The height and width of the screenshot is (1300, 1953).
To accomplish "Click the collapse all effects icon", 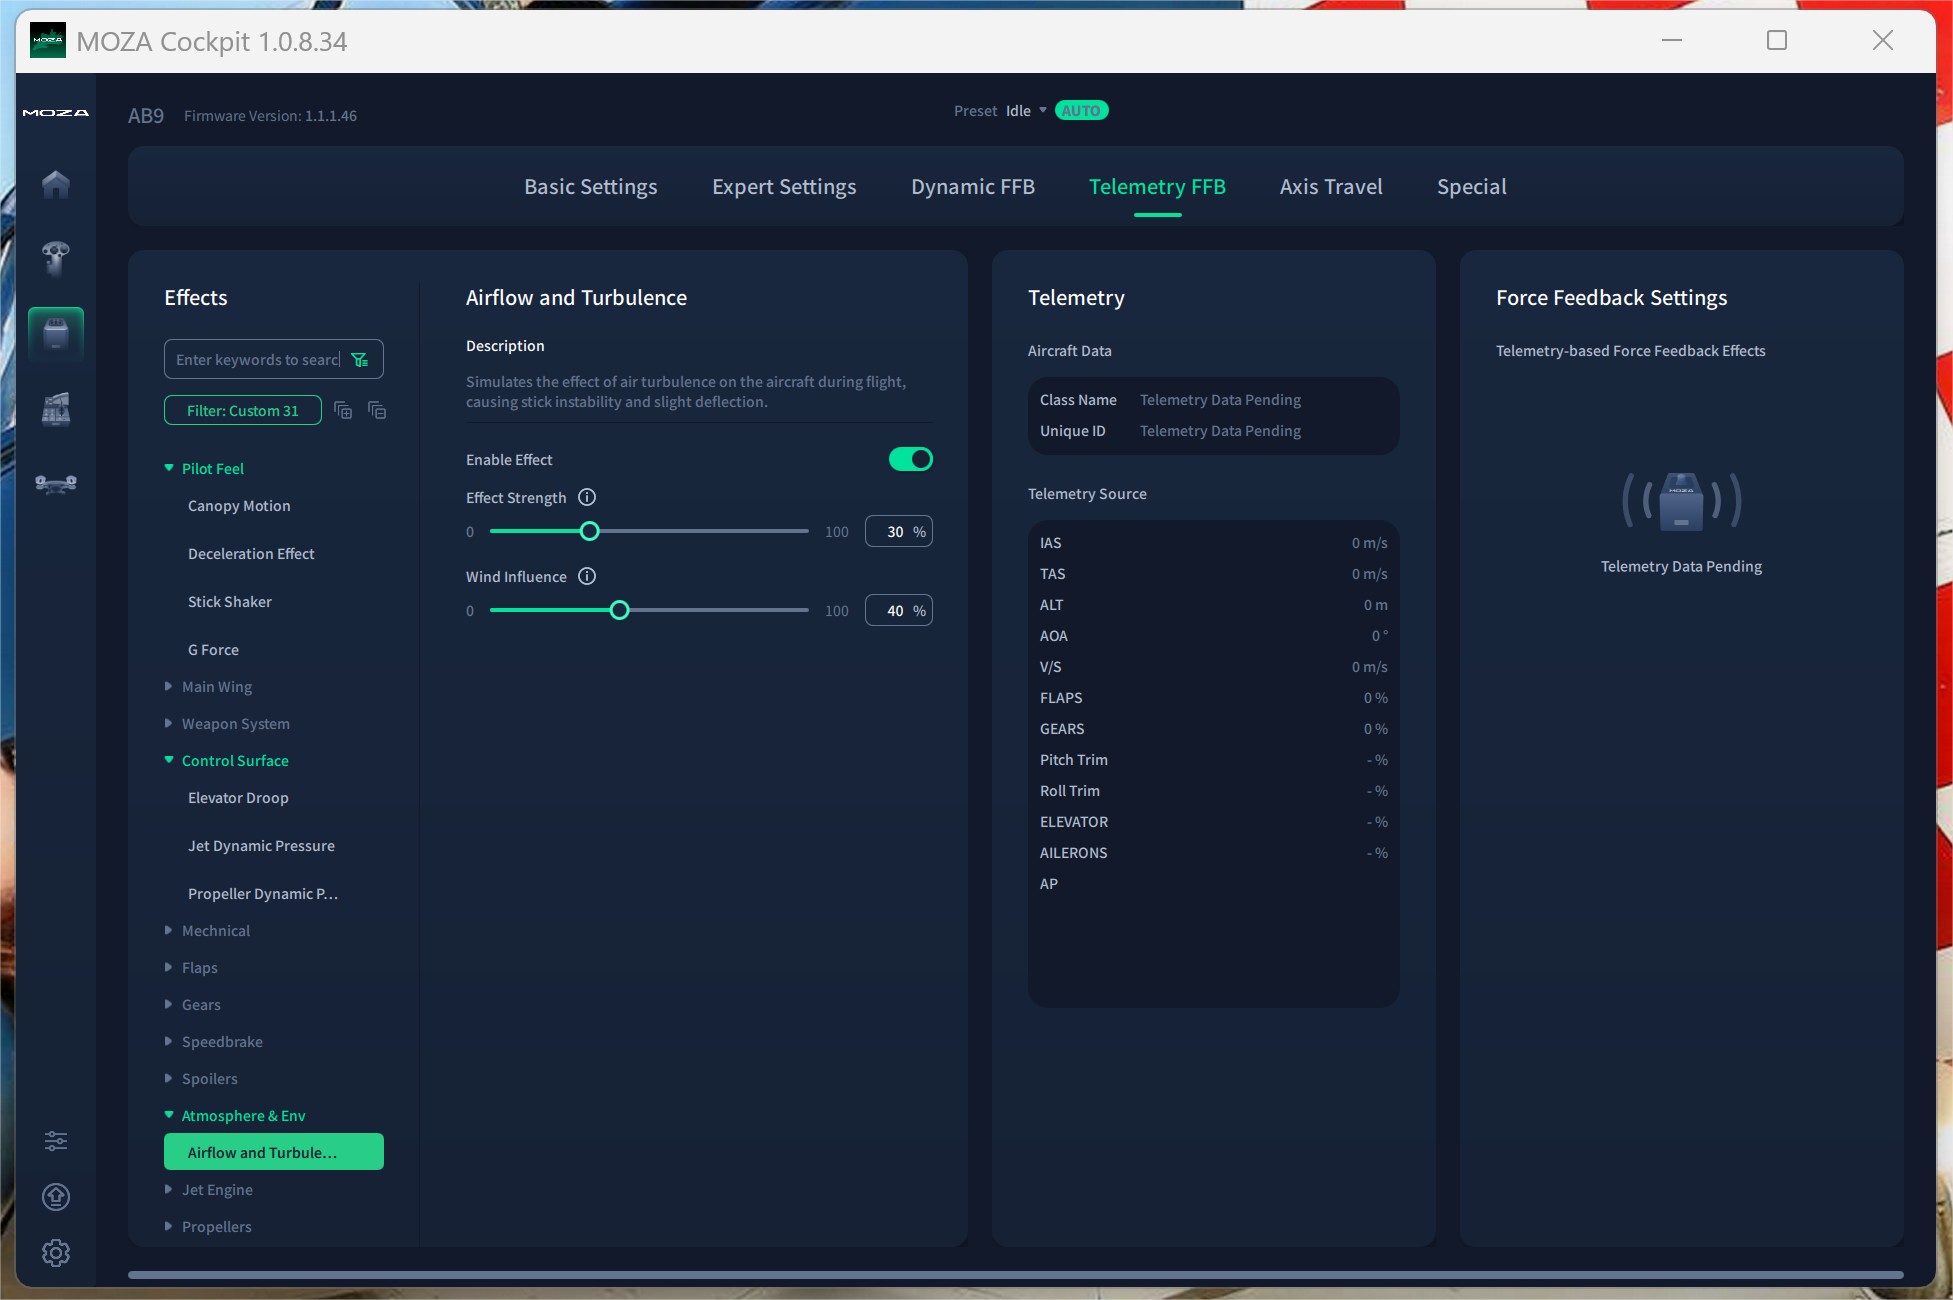I will click(x=377, y=411).
